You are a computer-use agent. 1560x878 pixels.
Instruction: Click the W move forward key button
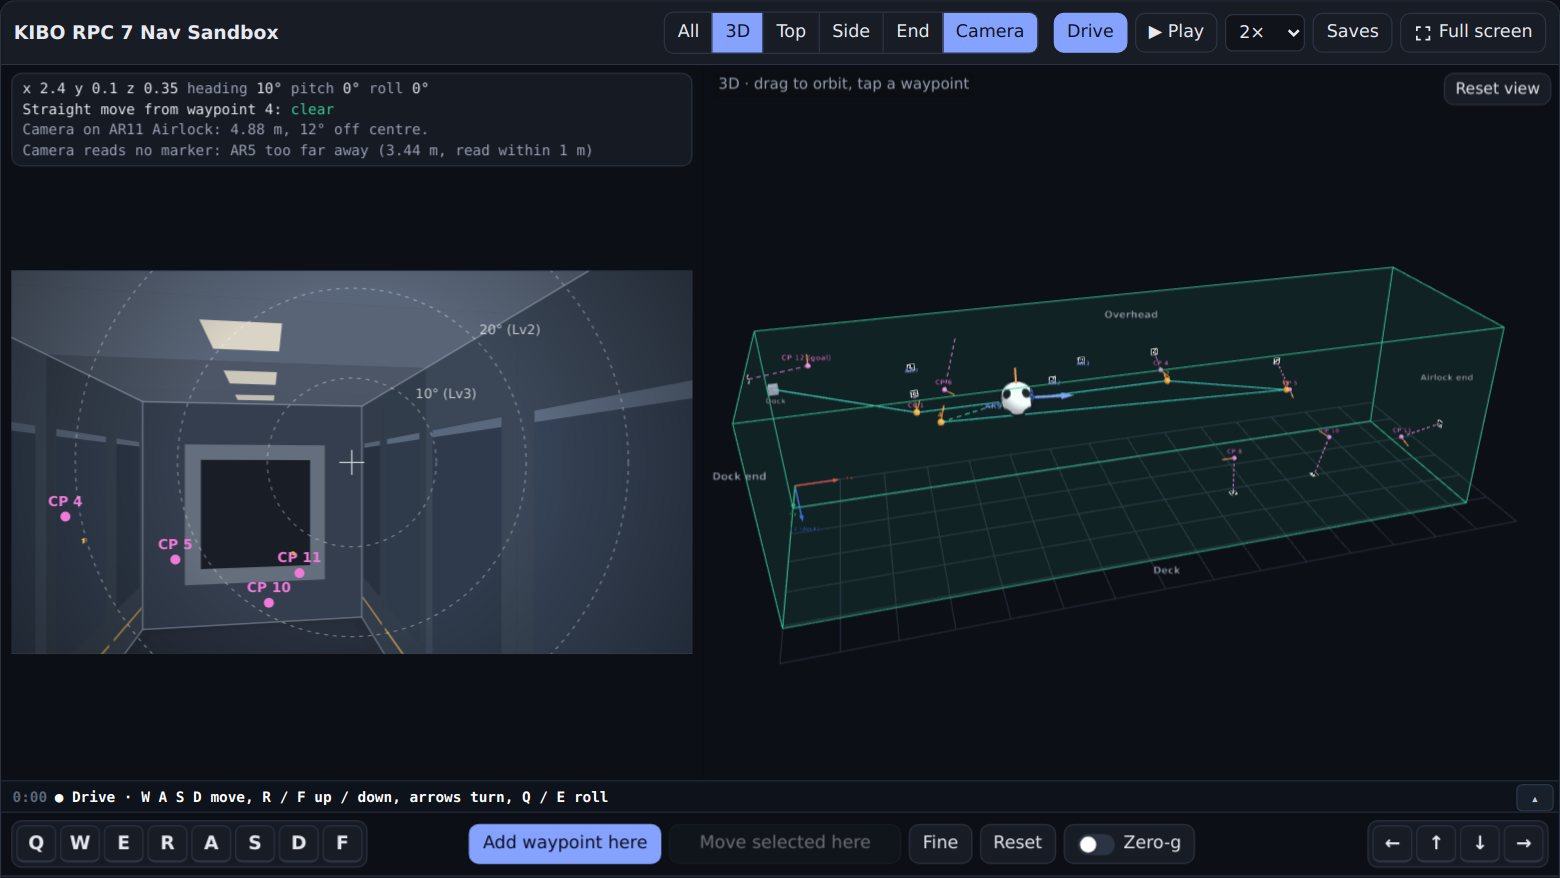(x=80, y=843)
